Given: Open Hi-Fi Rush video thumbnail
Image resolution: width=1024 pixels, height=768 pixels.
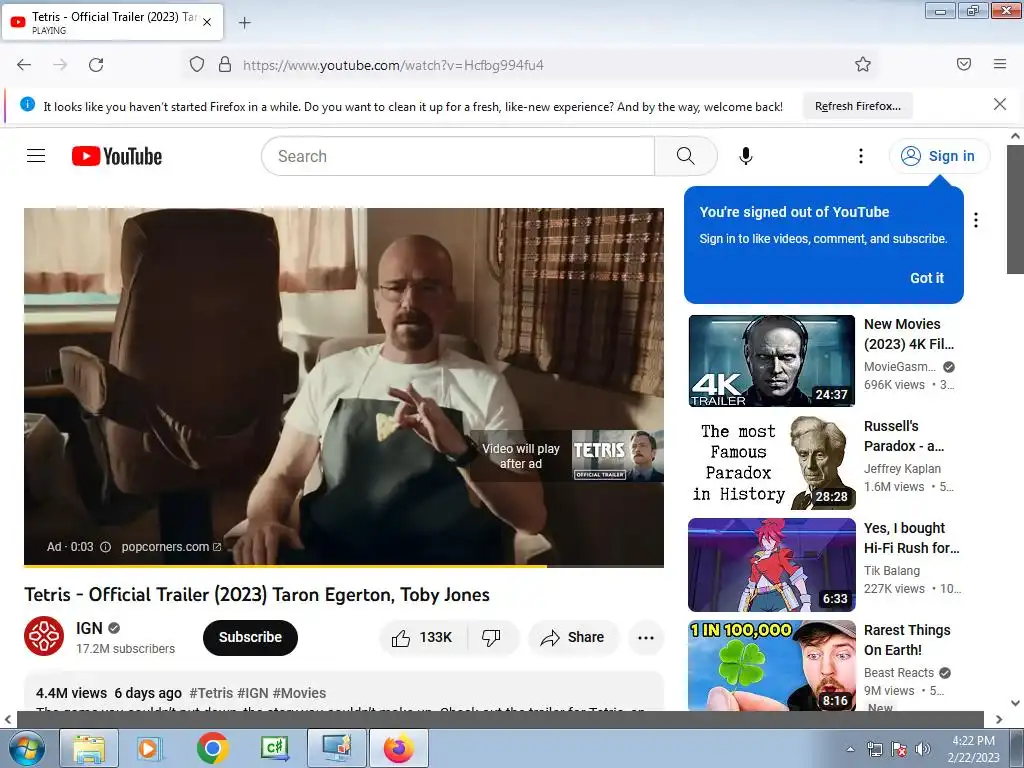Looking at the screenshot, I should click(771, 565).
